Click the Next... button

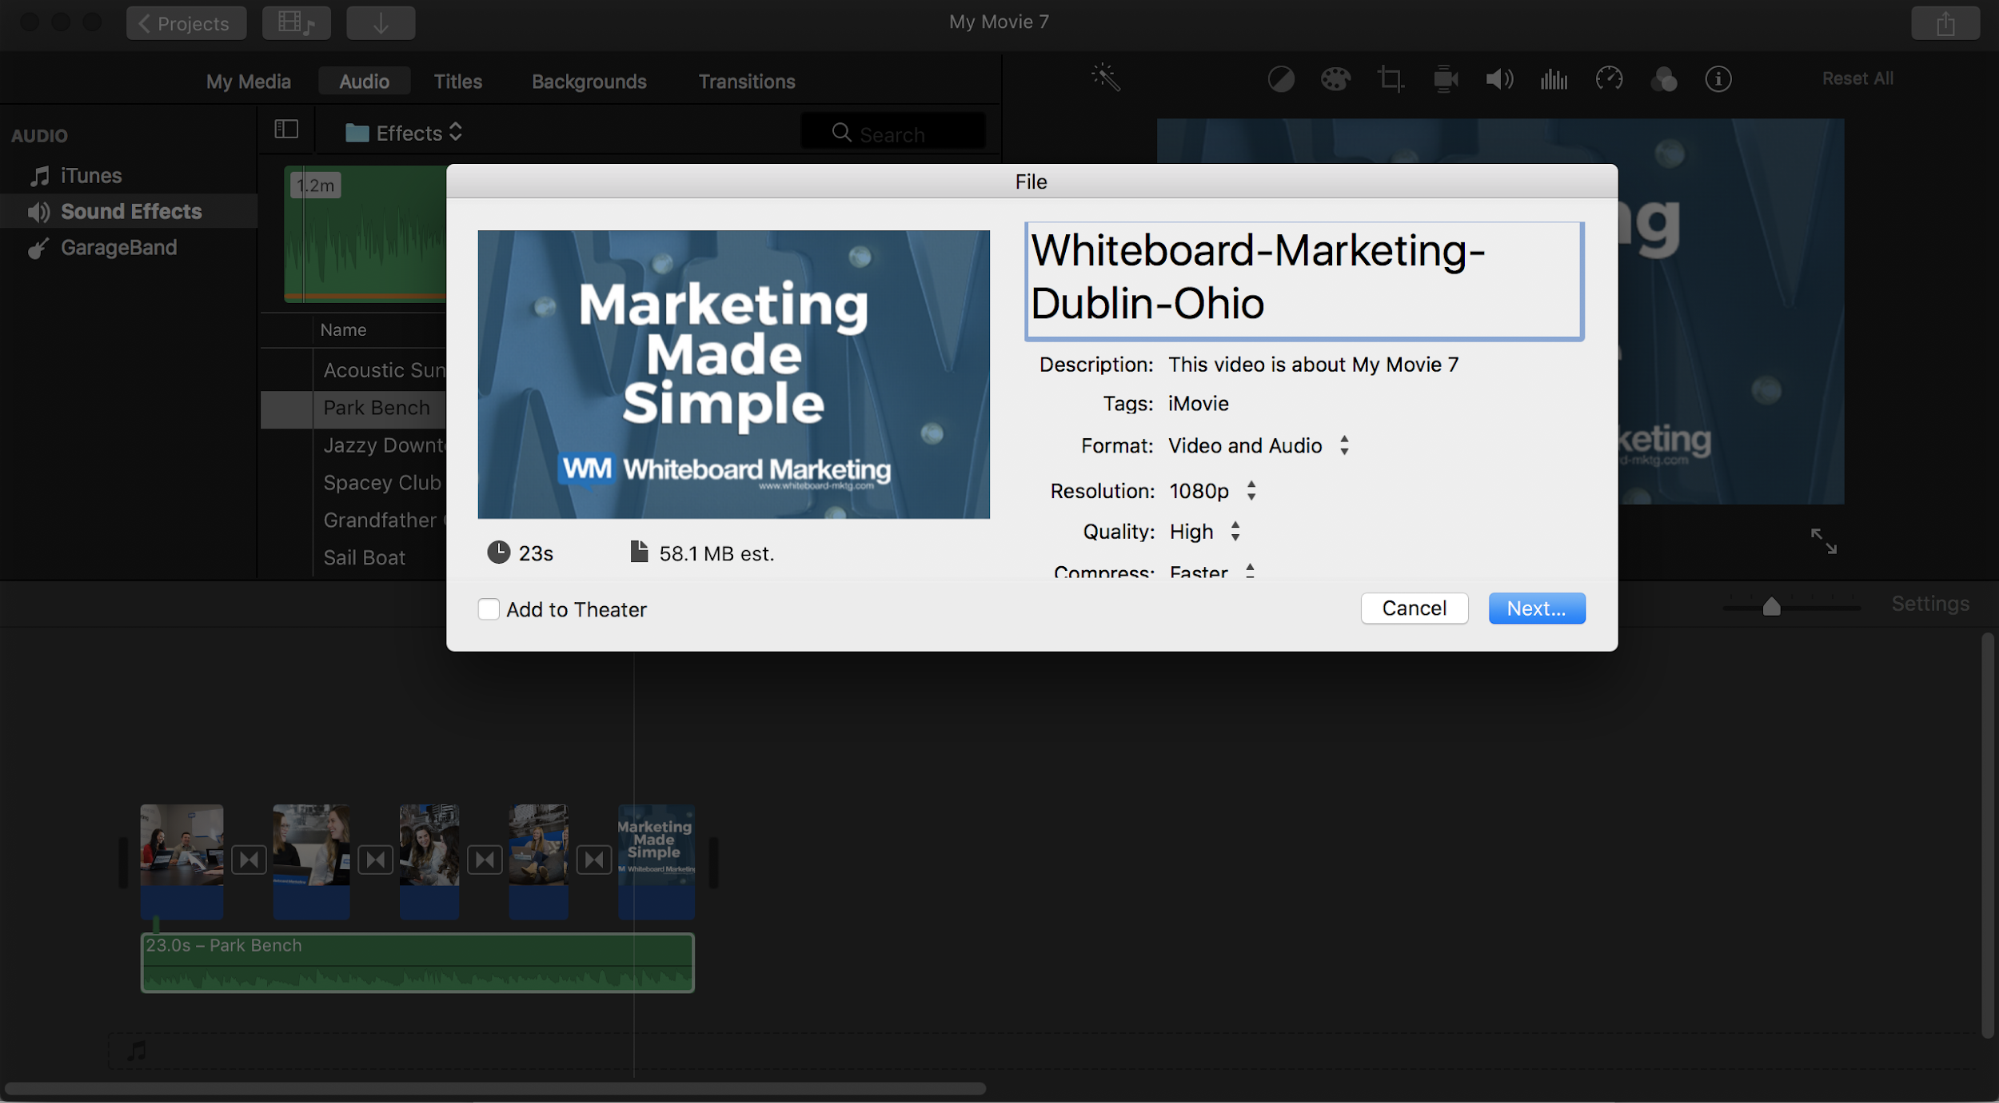1536,608
